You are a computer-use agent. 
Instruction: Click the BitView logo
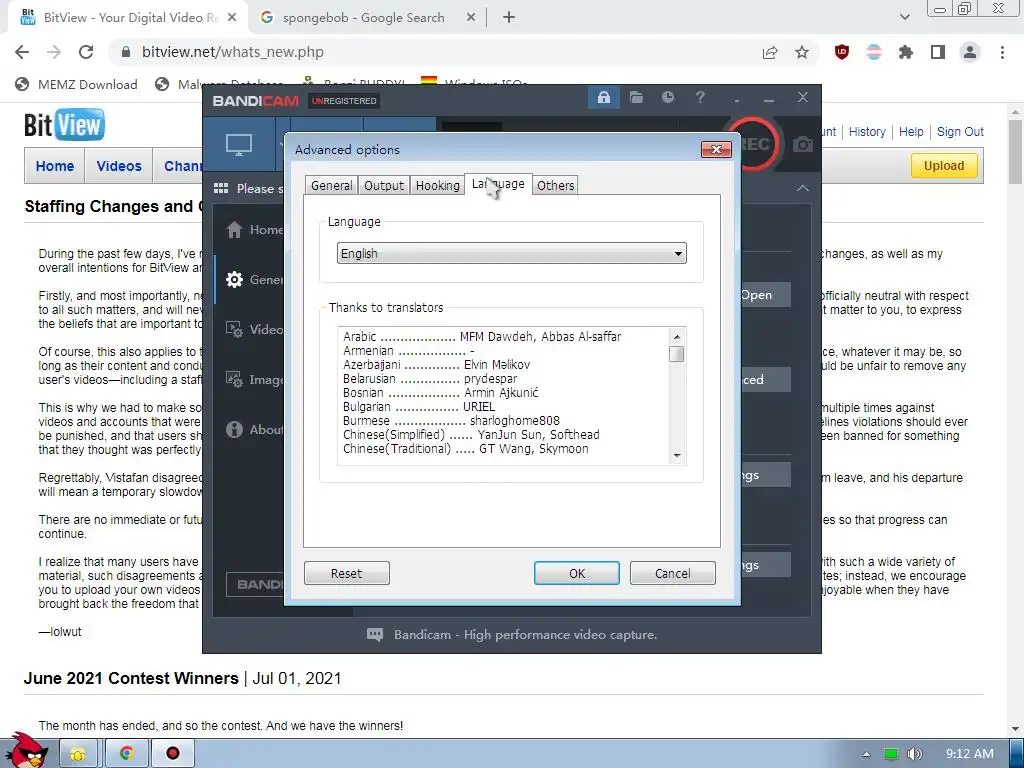64,125
